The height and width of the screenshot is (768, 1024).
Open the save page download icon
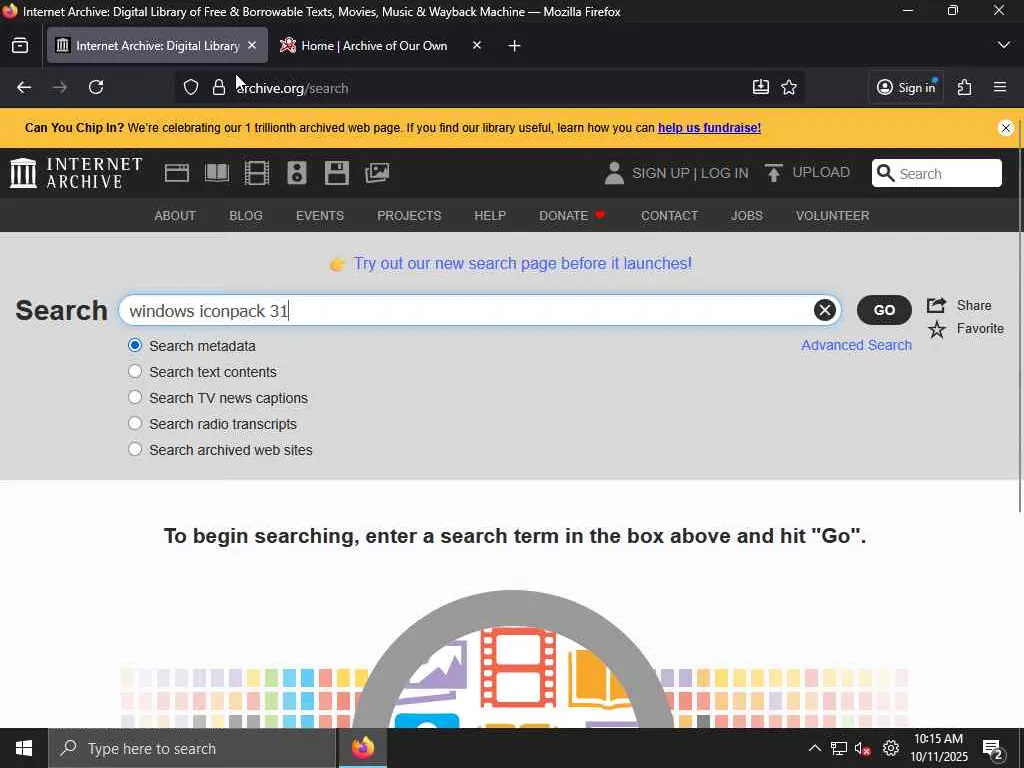click(x=761, y=88)
